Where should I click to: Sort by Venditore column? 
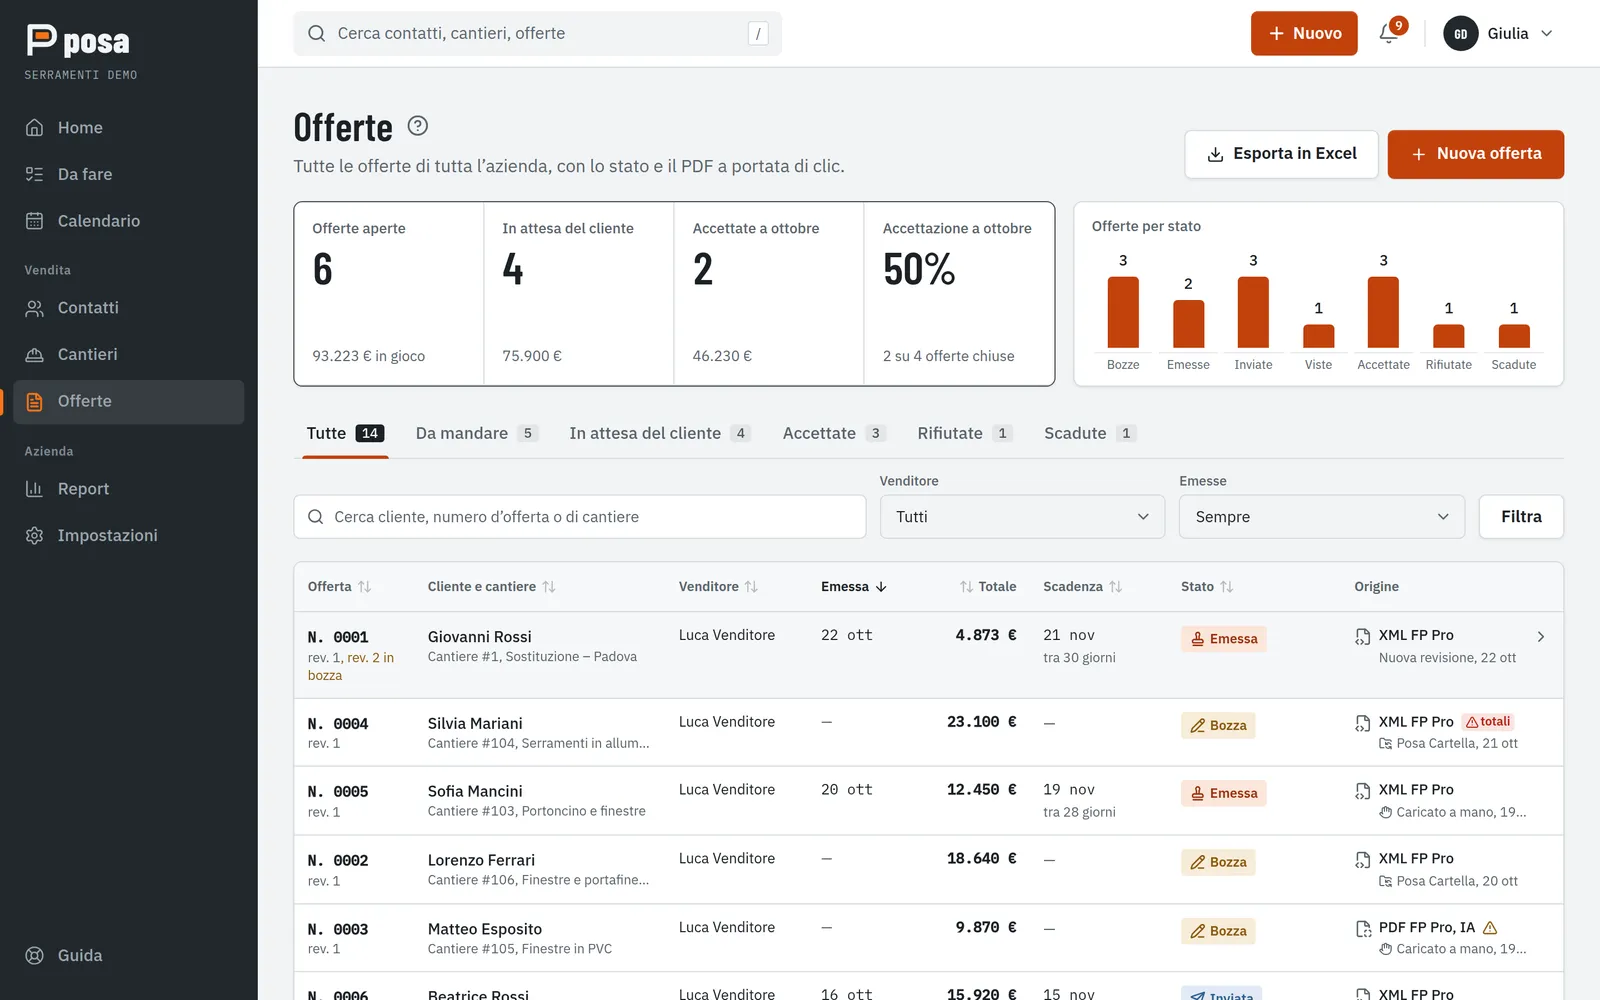[x=718, y=587]
